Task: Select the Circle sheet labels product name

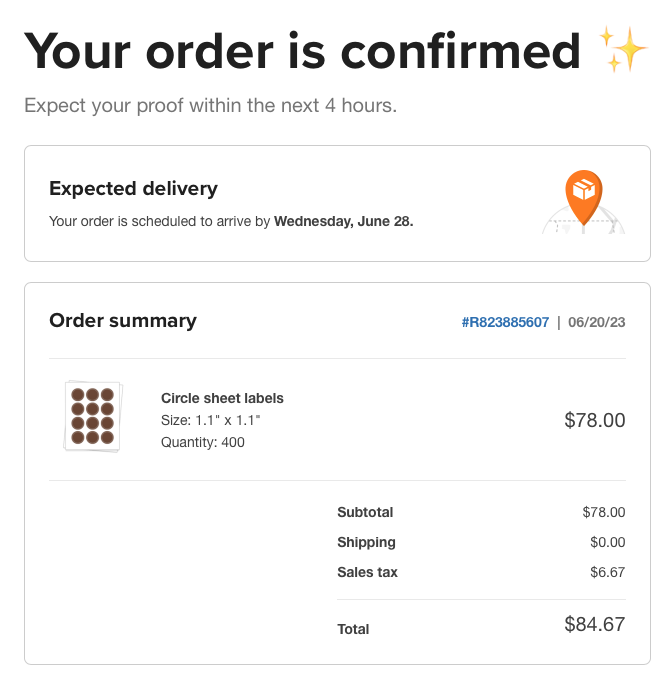Action: pyautogui.click(x=222, y=398)
